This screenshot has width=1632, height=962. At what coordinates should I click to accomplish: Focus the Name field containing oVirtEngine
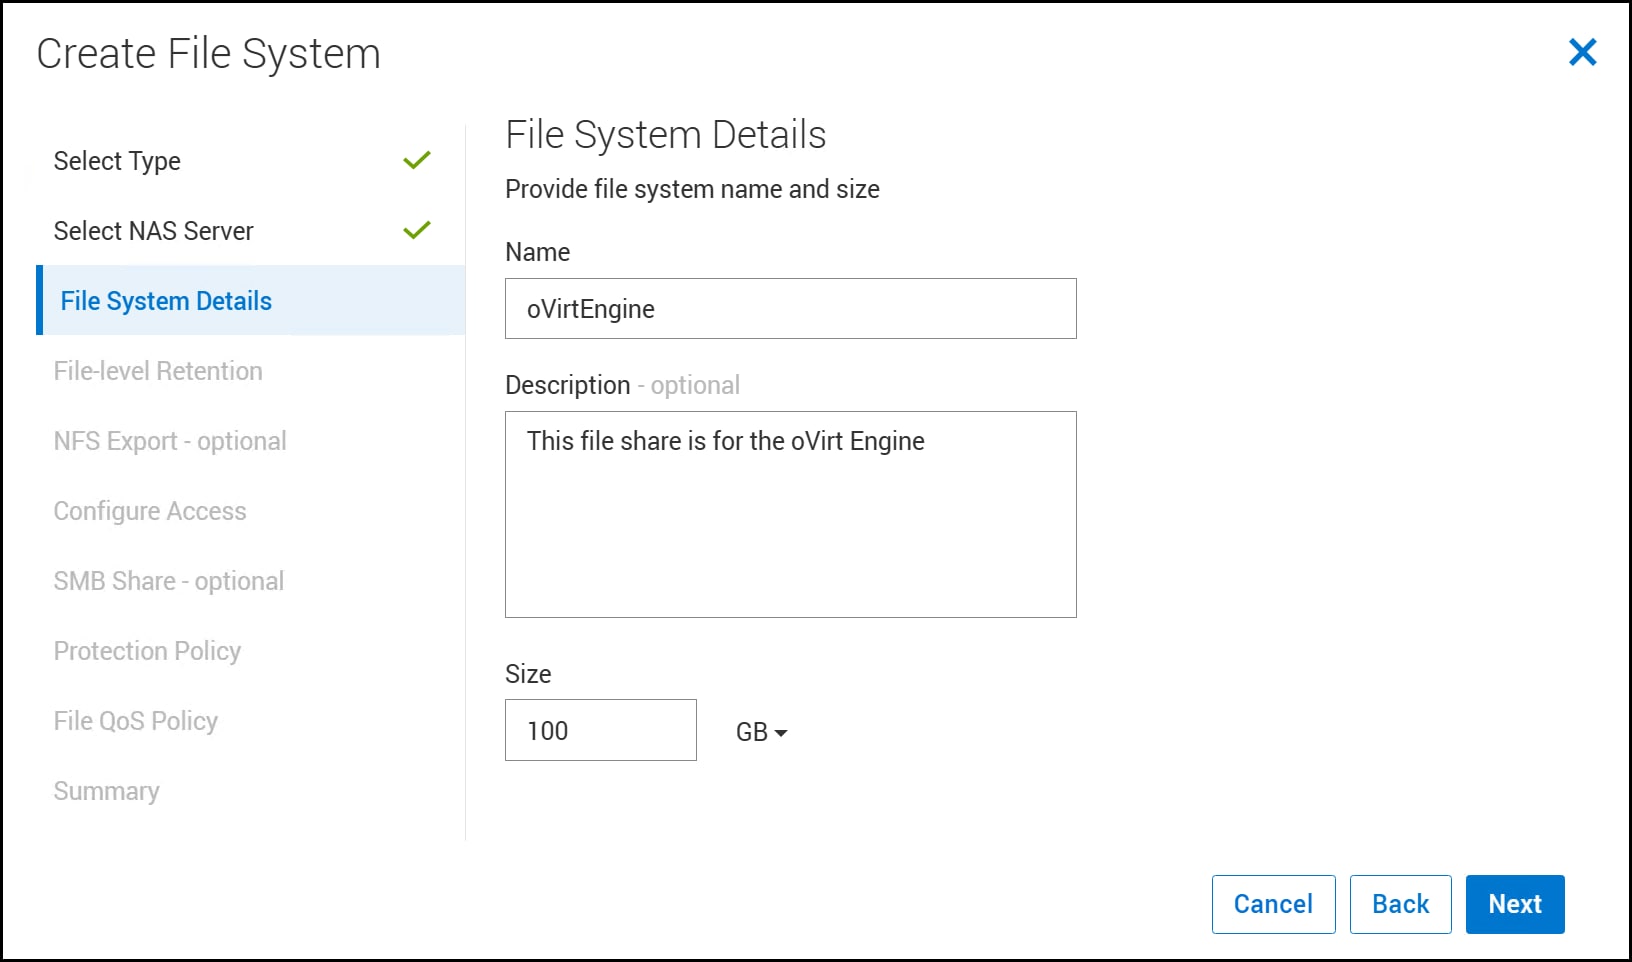coord(791,309)
